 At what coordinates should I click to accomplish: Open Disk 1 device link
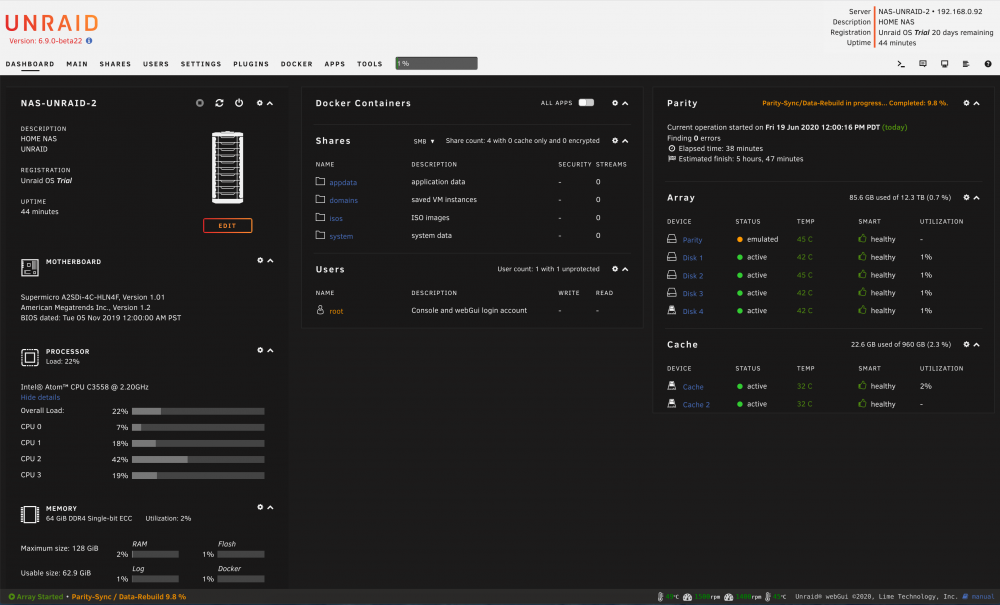(x=693, y=258)
